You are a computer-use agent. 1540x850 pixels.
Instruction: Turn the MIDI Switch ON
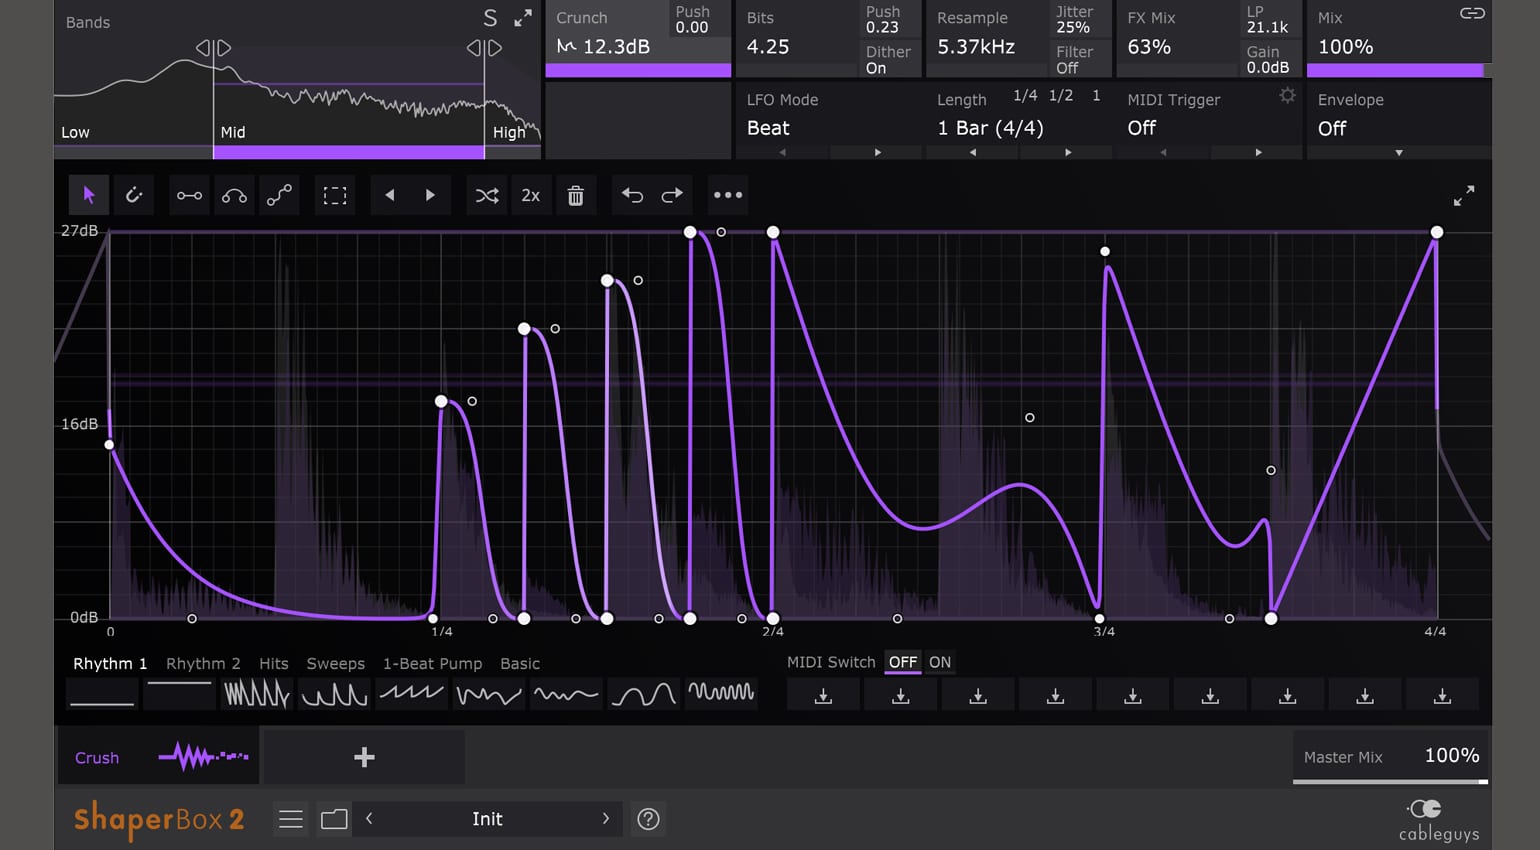pyautogui.click(x=940, y=662)
